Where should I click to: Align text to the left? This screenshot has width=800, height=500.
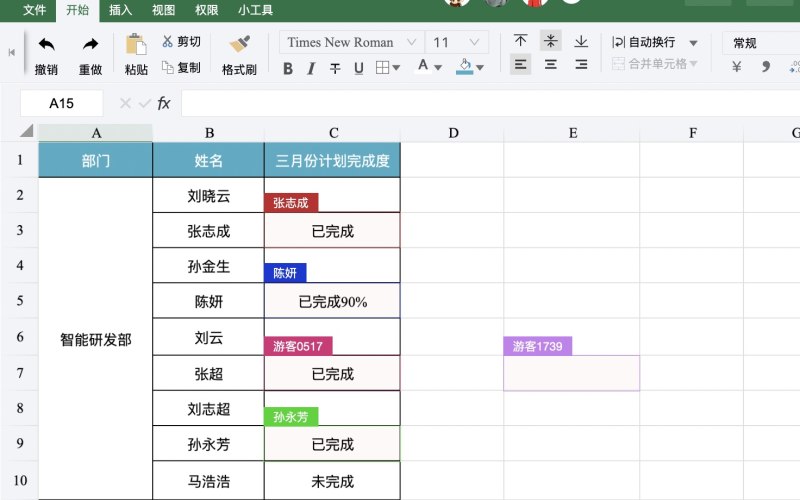(520, 64)
